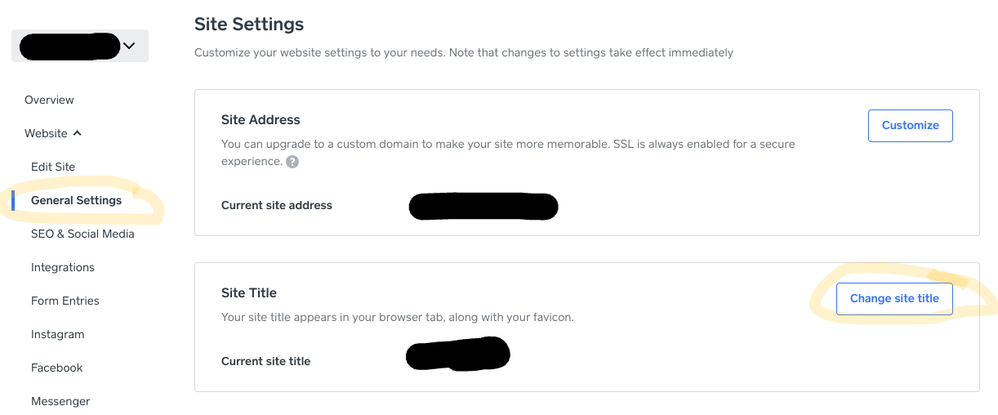Click the redacted current site title value
The width and height of the screenshot is (998, 415).
click(457, 355)
